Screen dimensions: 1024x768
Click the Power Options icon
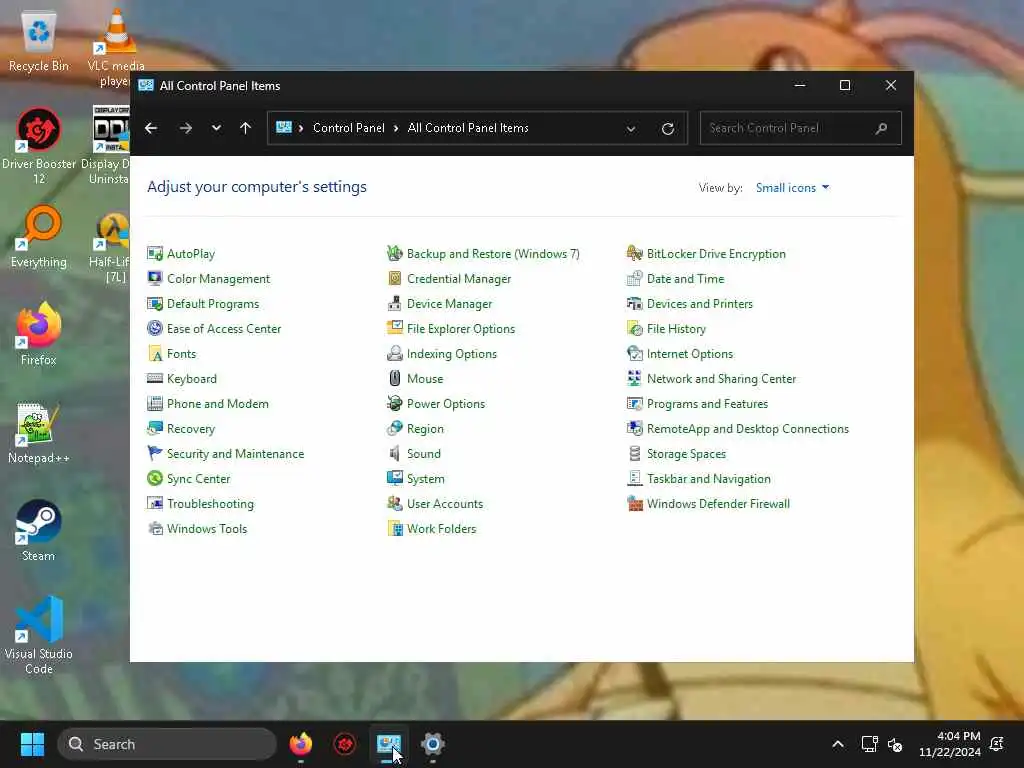click(x=394, y=404)
